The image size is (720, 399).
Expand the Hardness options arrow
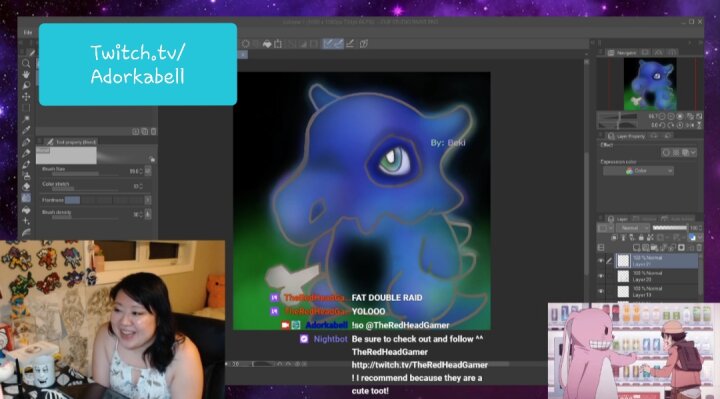(x=148, y=200)
